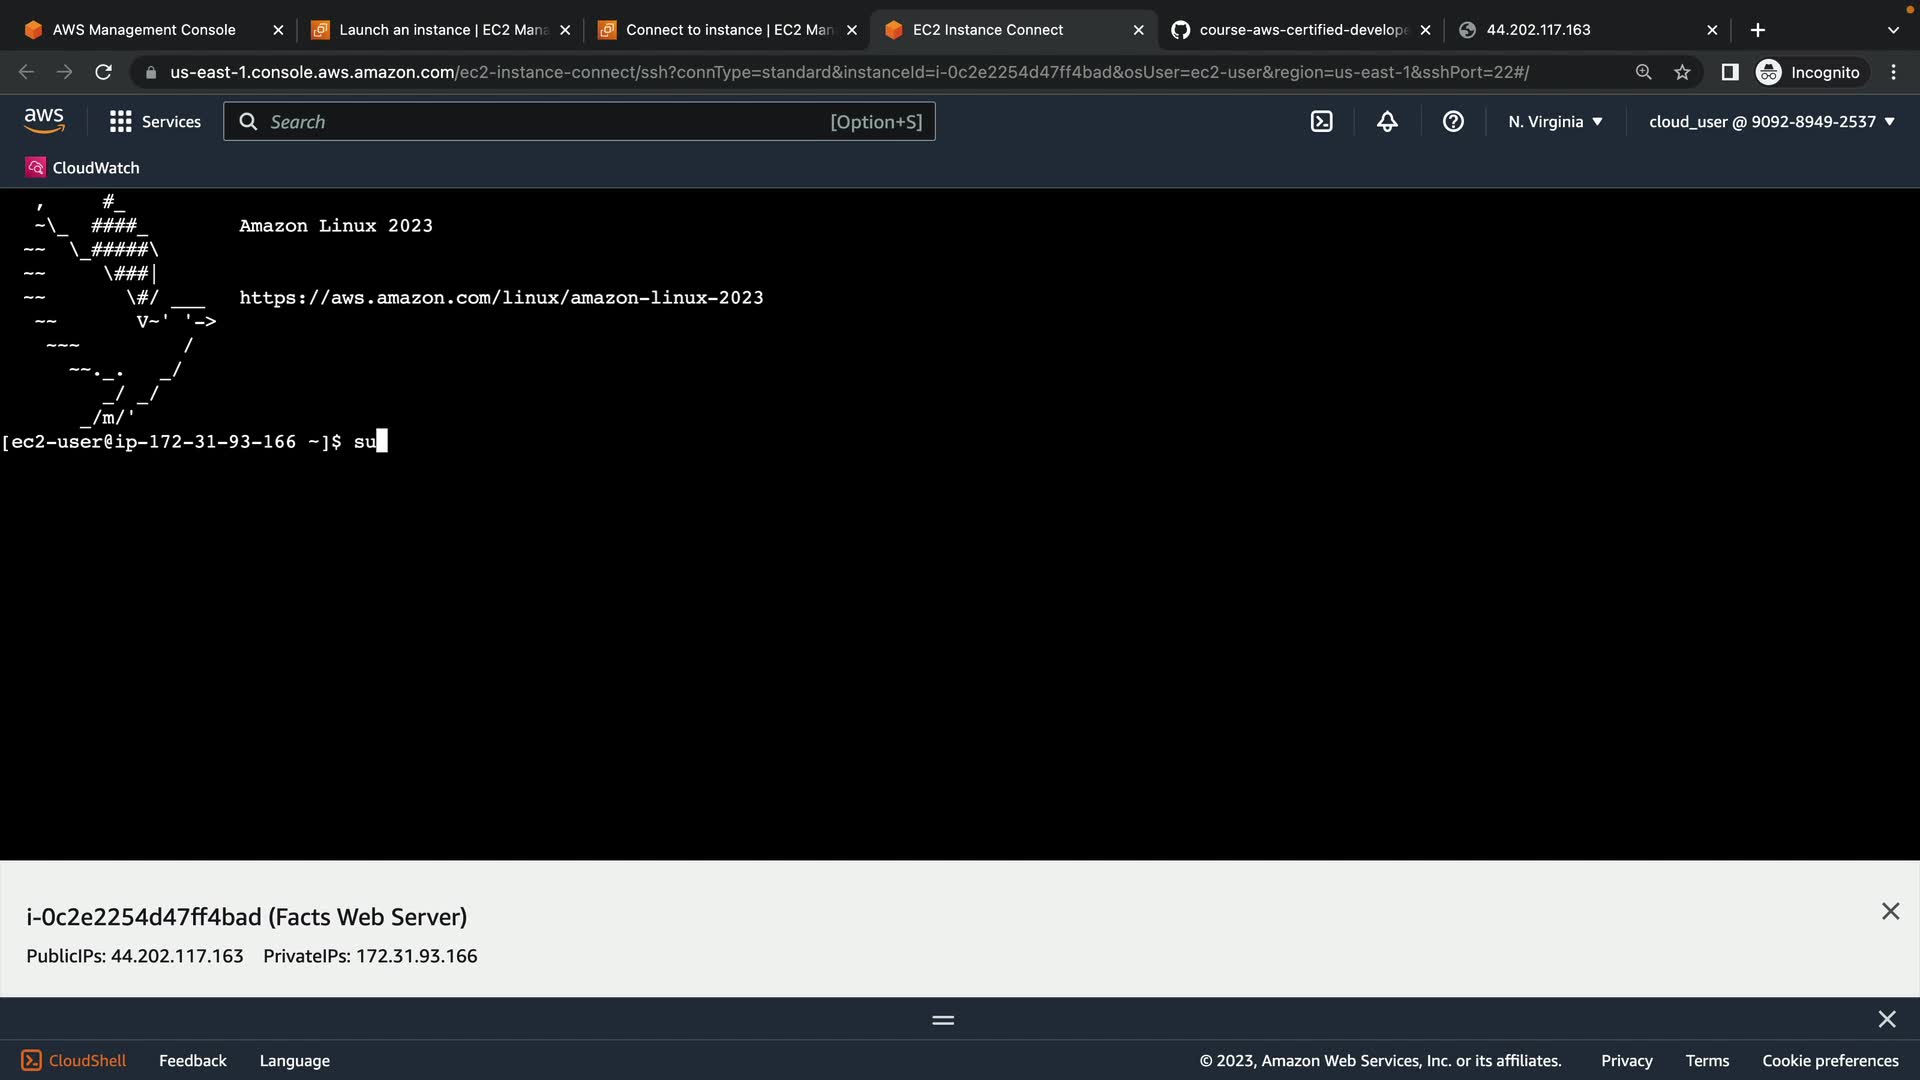Expand the cloud_user account menu
The image size is (1920, 1080).
click(1771, 122)
